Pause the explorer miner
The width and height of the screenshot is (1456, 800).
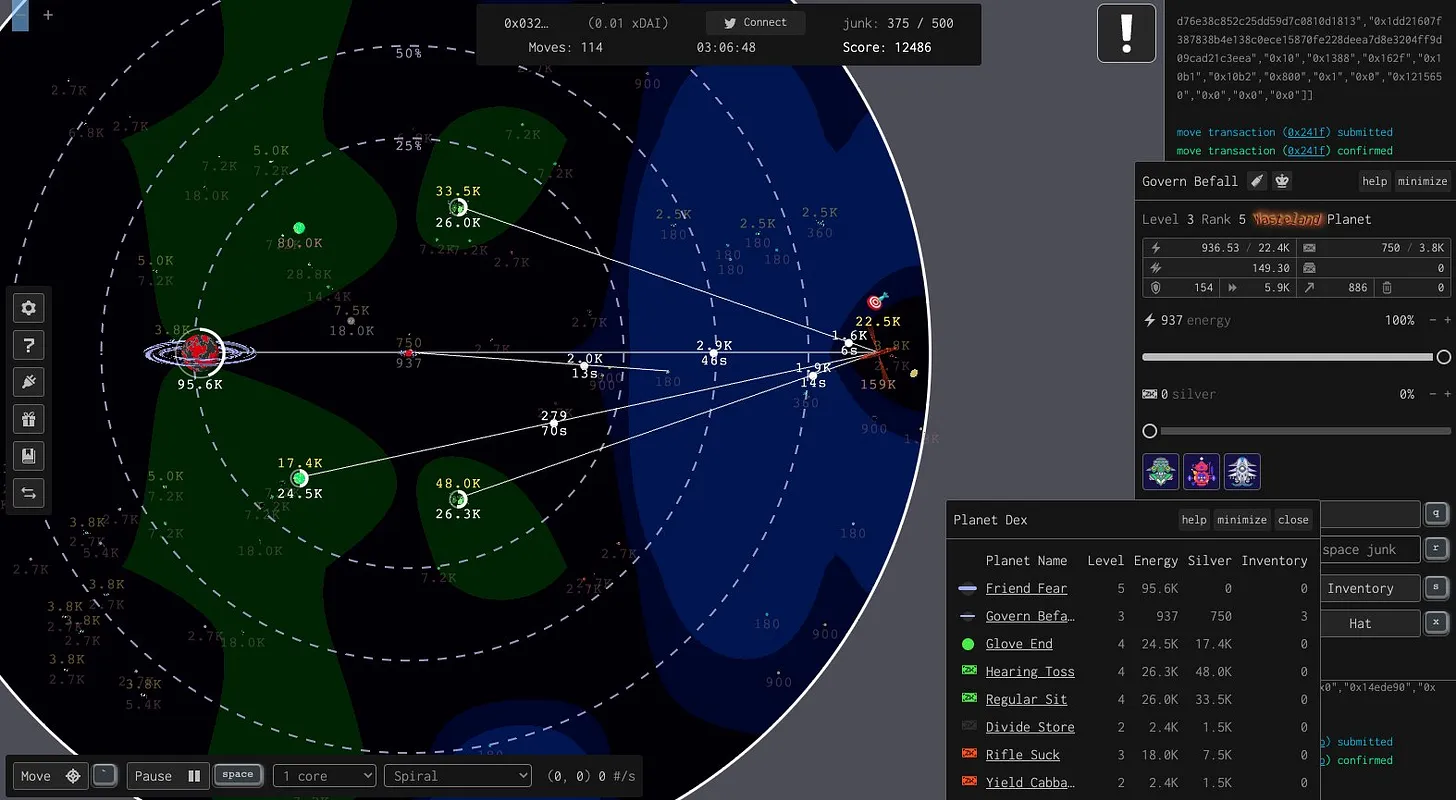click(x=169, y=776)
